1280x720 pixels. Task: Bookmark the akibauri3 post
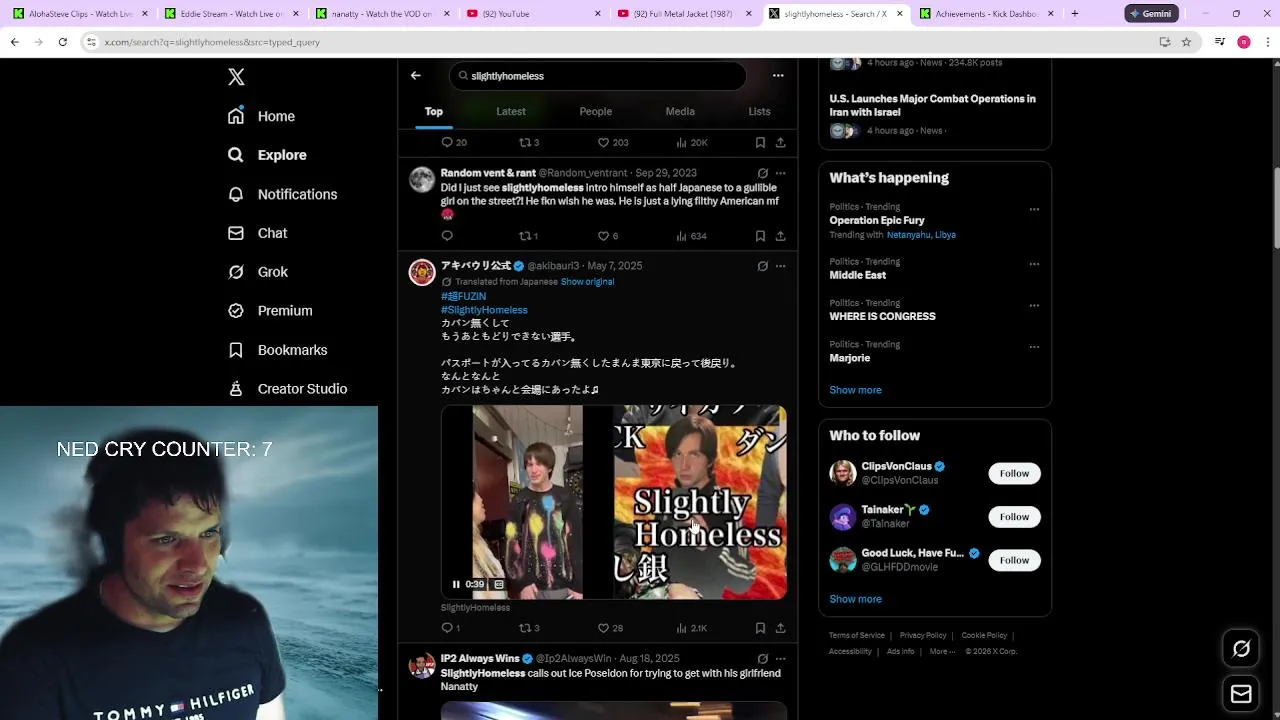(x=760, y=628)
